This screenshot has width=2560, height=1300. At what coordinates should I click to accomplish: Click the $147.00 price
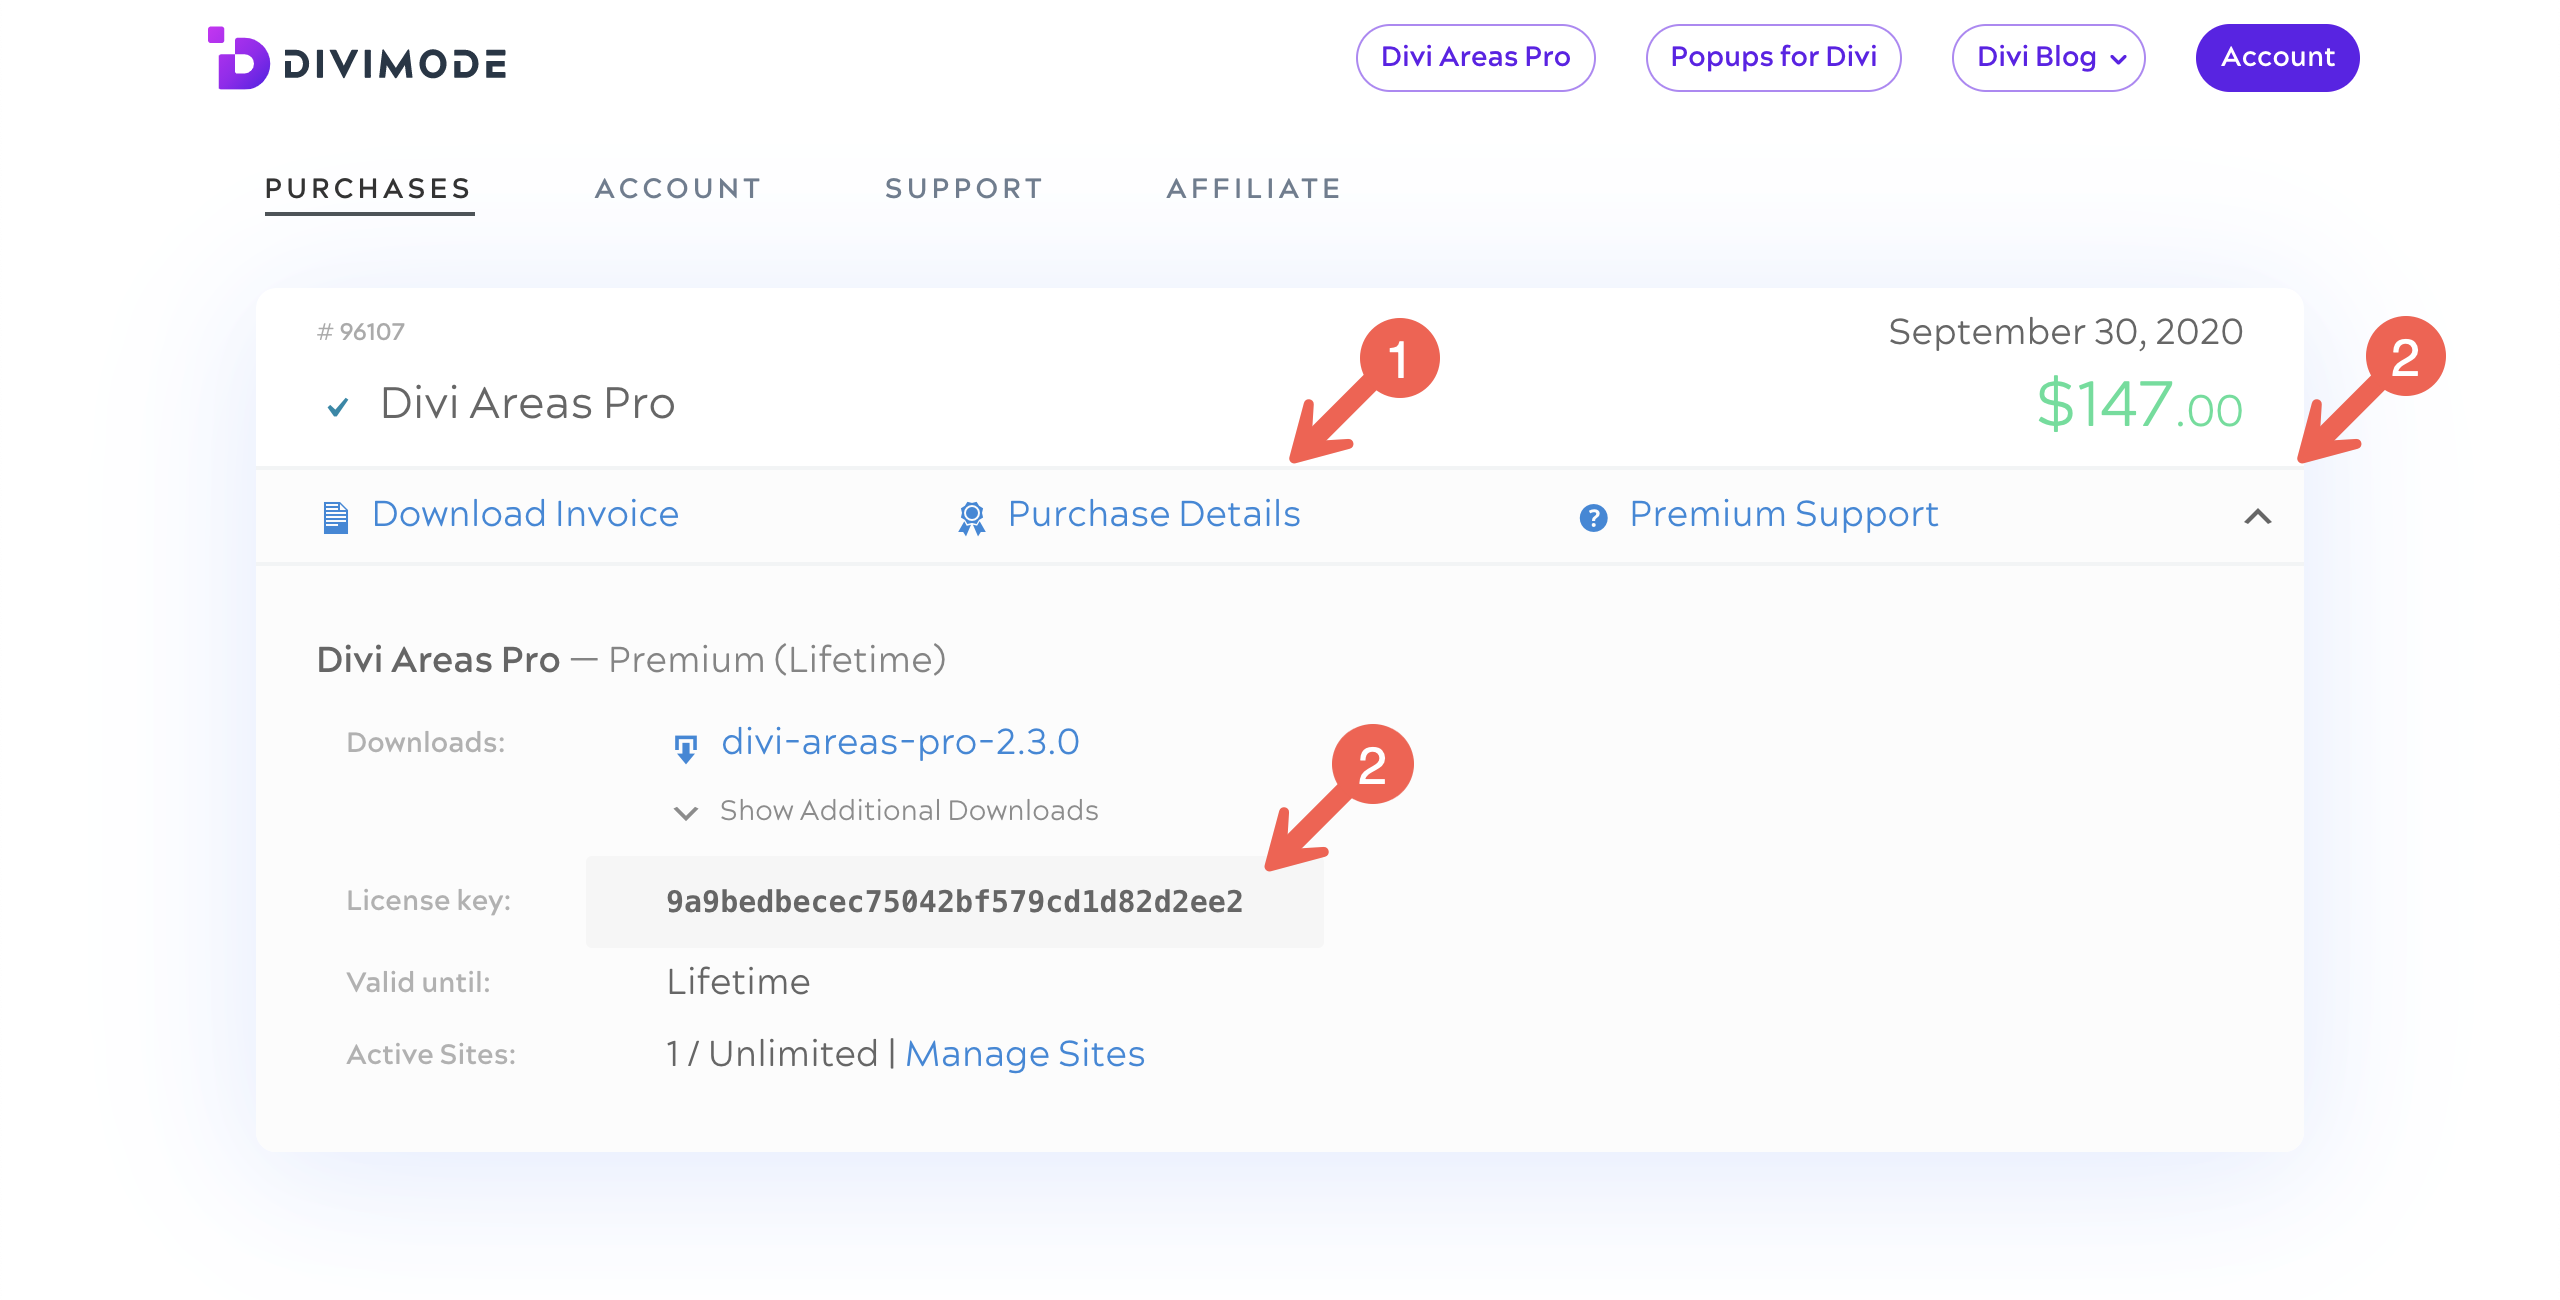coord(2139,406)
